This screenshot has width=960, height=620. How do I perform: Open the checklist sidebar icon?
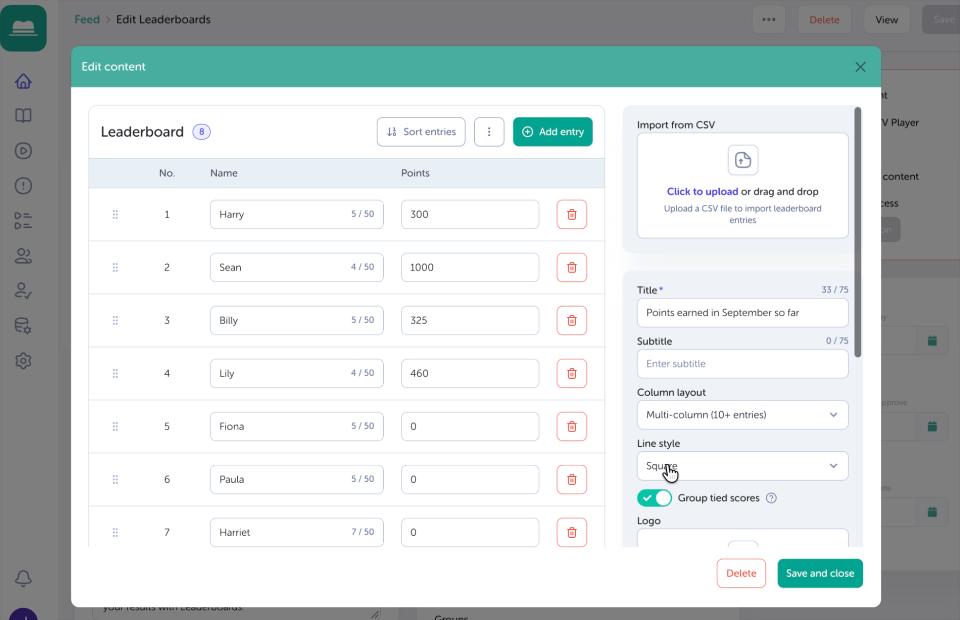(x=23, y=220)
